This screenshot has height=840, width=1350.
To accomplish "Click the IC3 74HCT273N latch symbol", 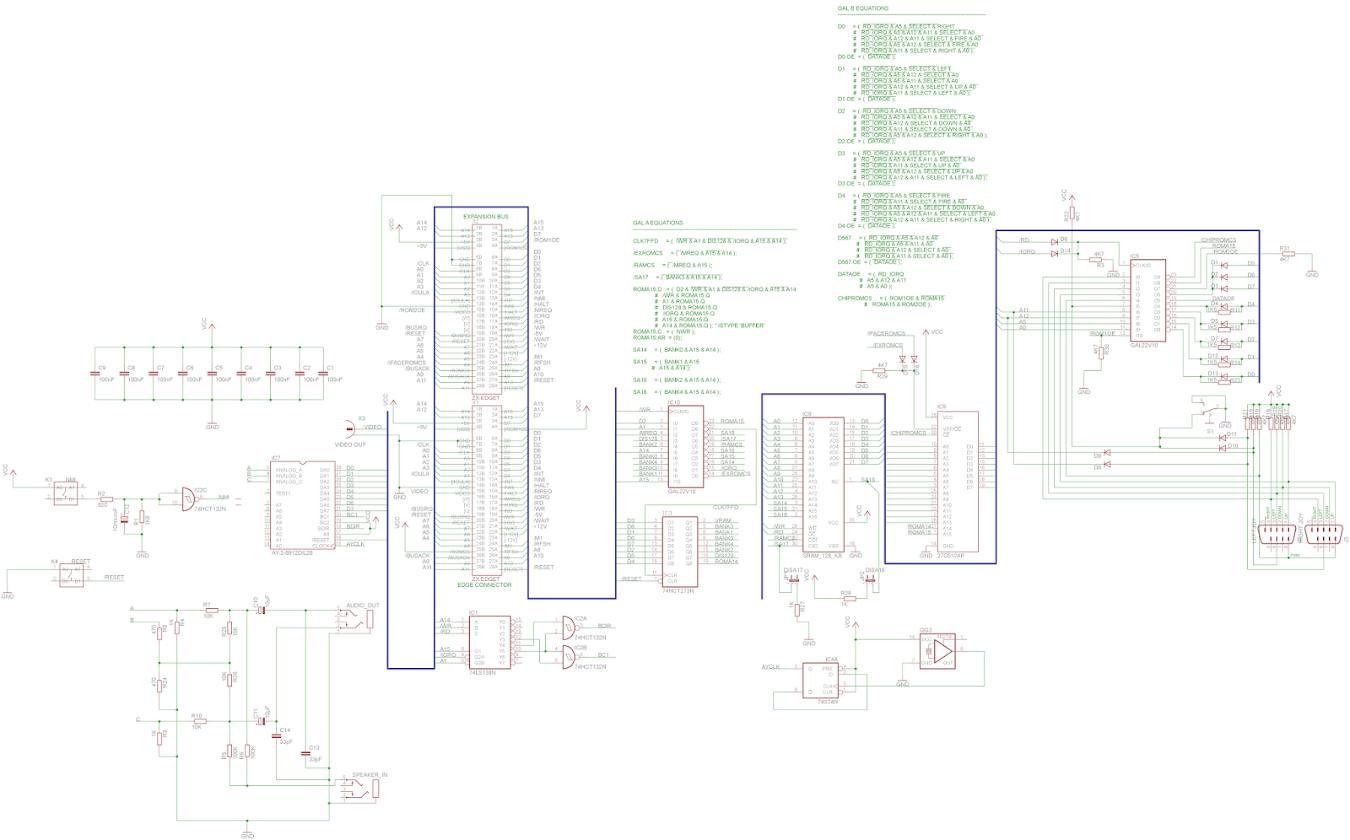I will [x=680, y=552].
